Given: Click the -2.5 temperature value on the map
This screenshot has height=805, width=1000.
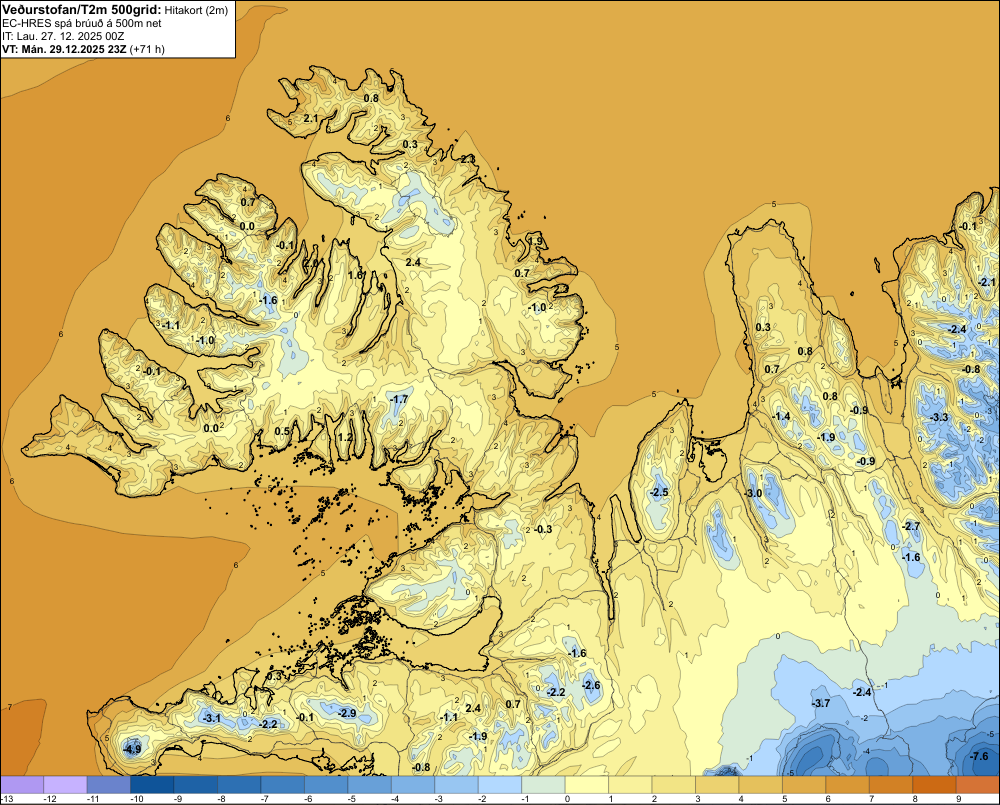Looking at the screenshot, I should [x=659, y=492].
